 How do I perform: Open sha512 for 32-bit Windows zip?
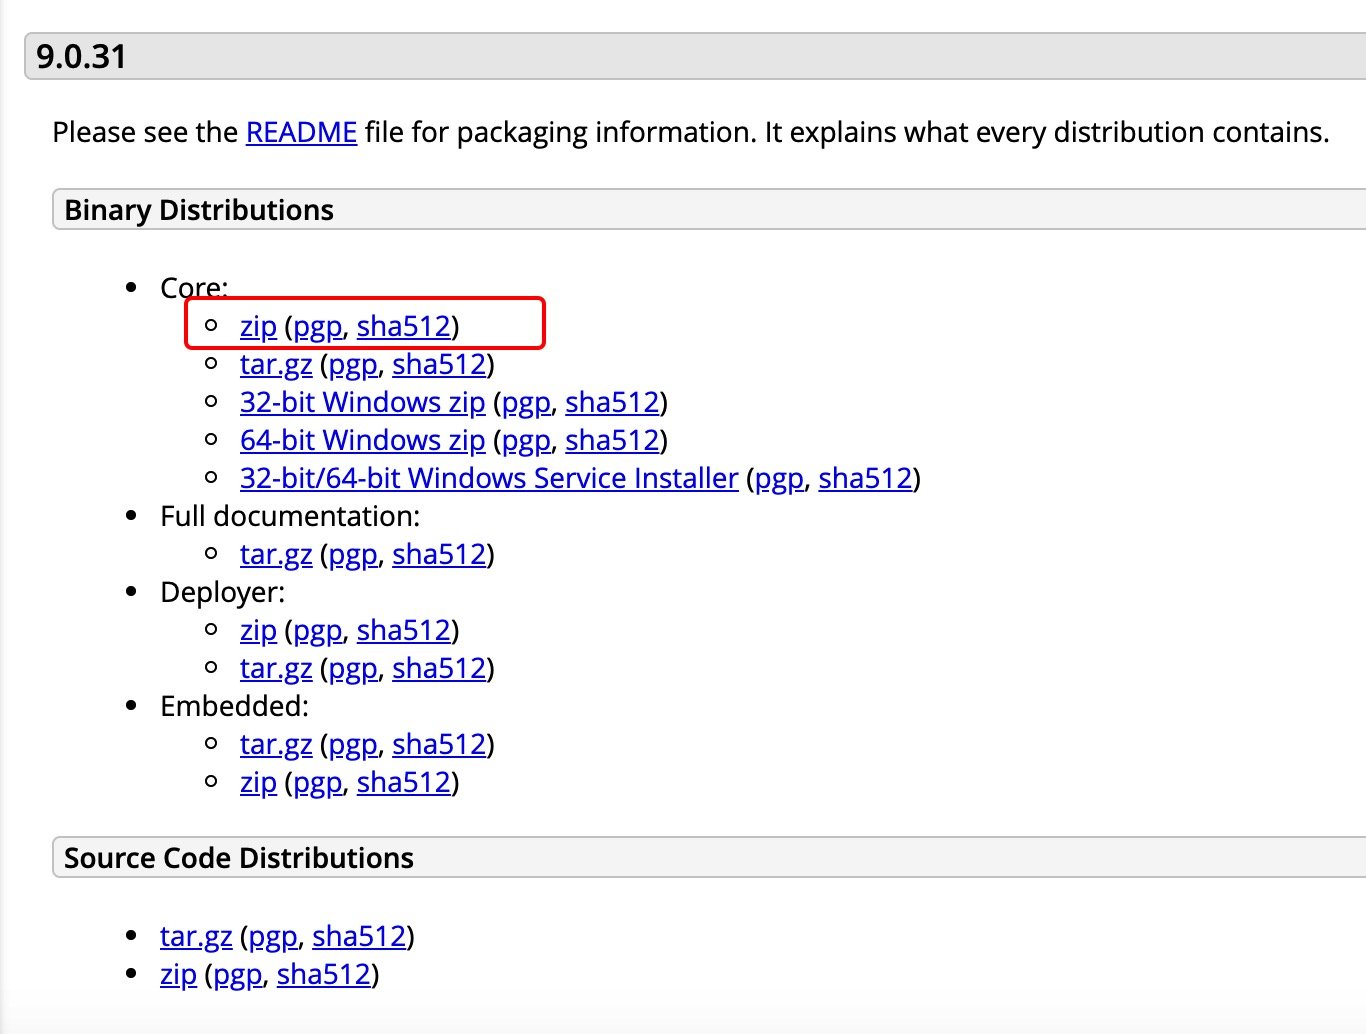(612, 402)
